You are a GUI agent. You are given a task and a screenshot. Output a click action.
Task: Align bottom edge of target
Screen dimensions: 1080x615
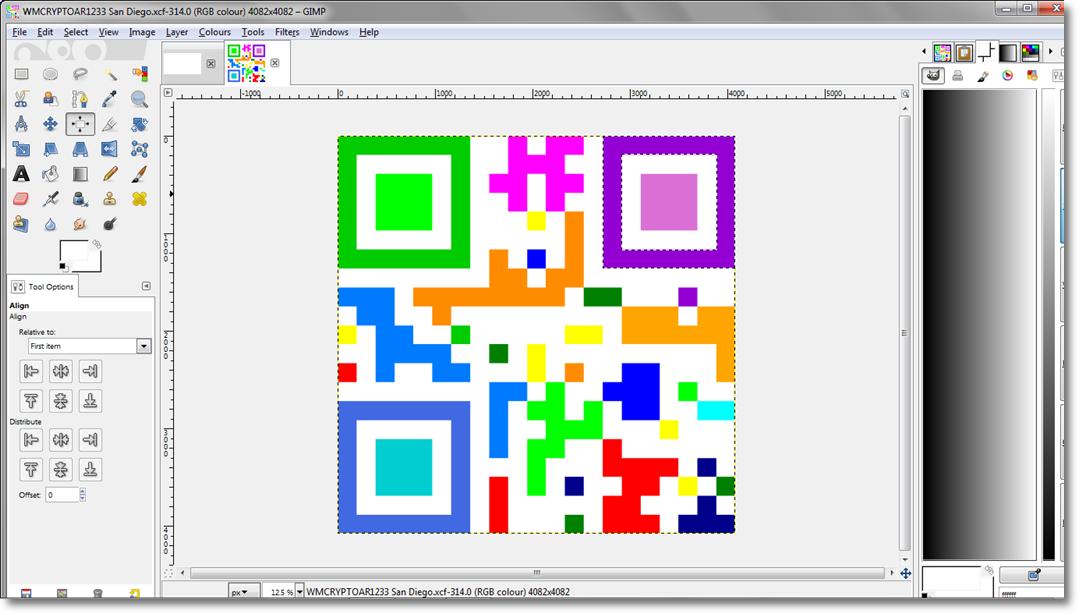click(90, 401)
